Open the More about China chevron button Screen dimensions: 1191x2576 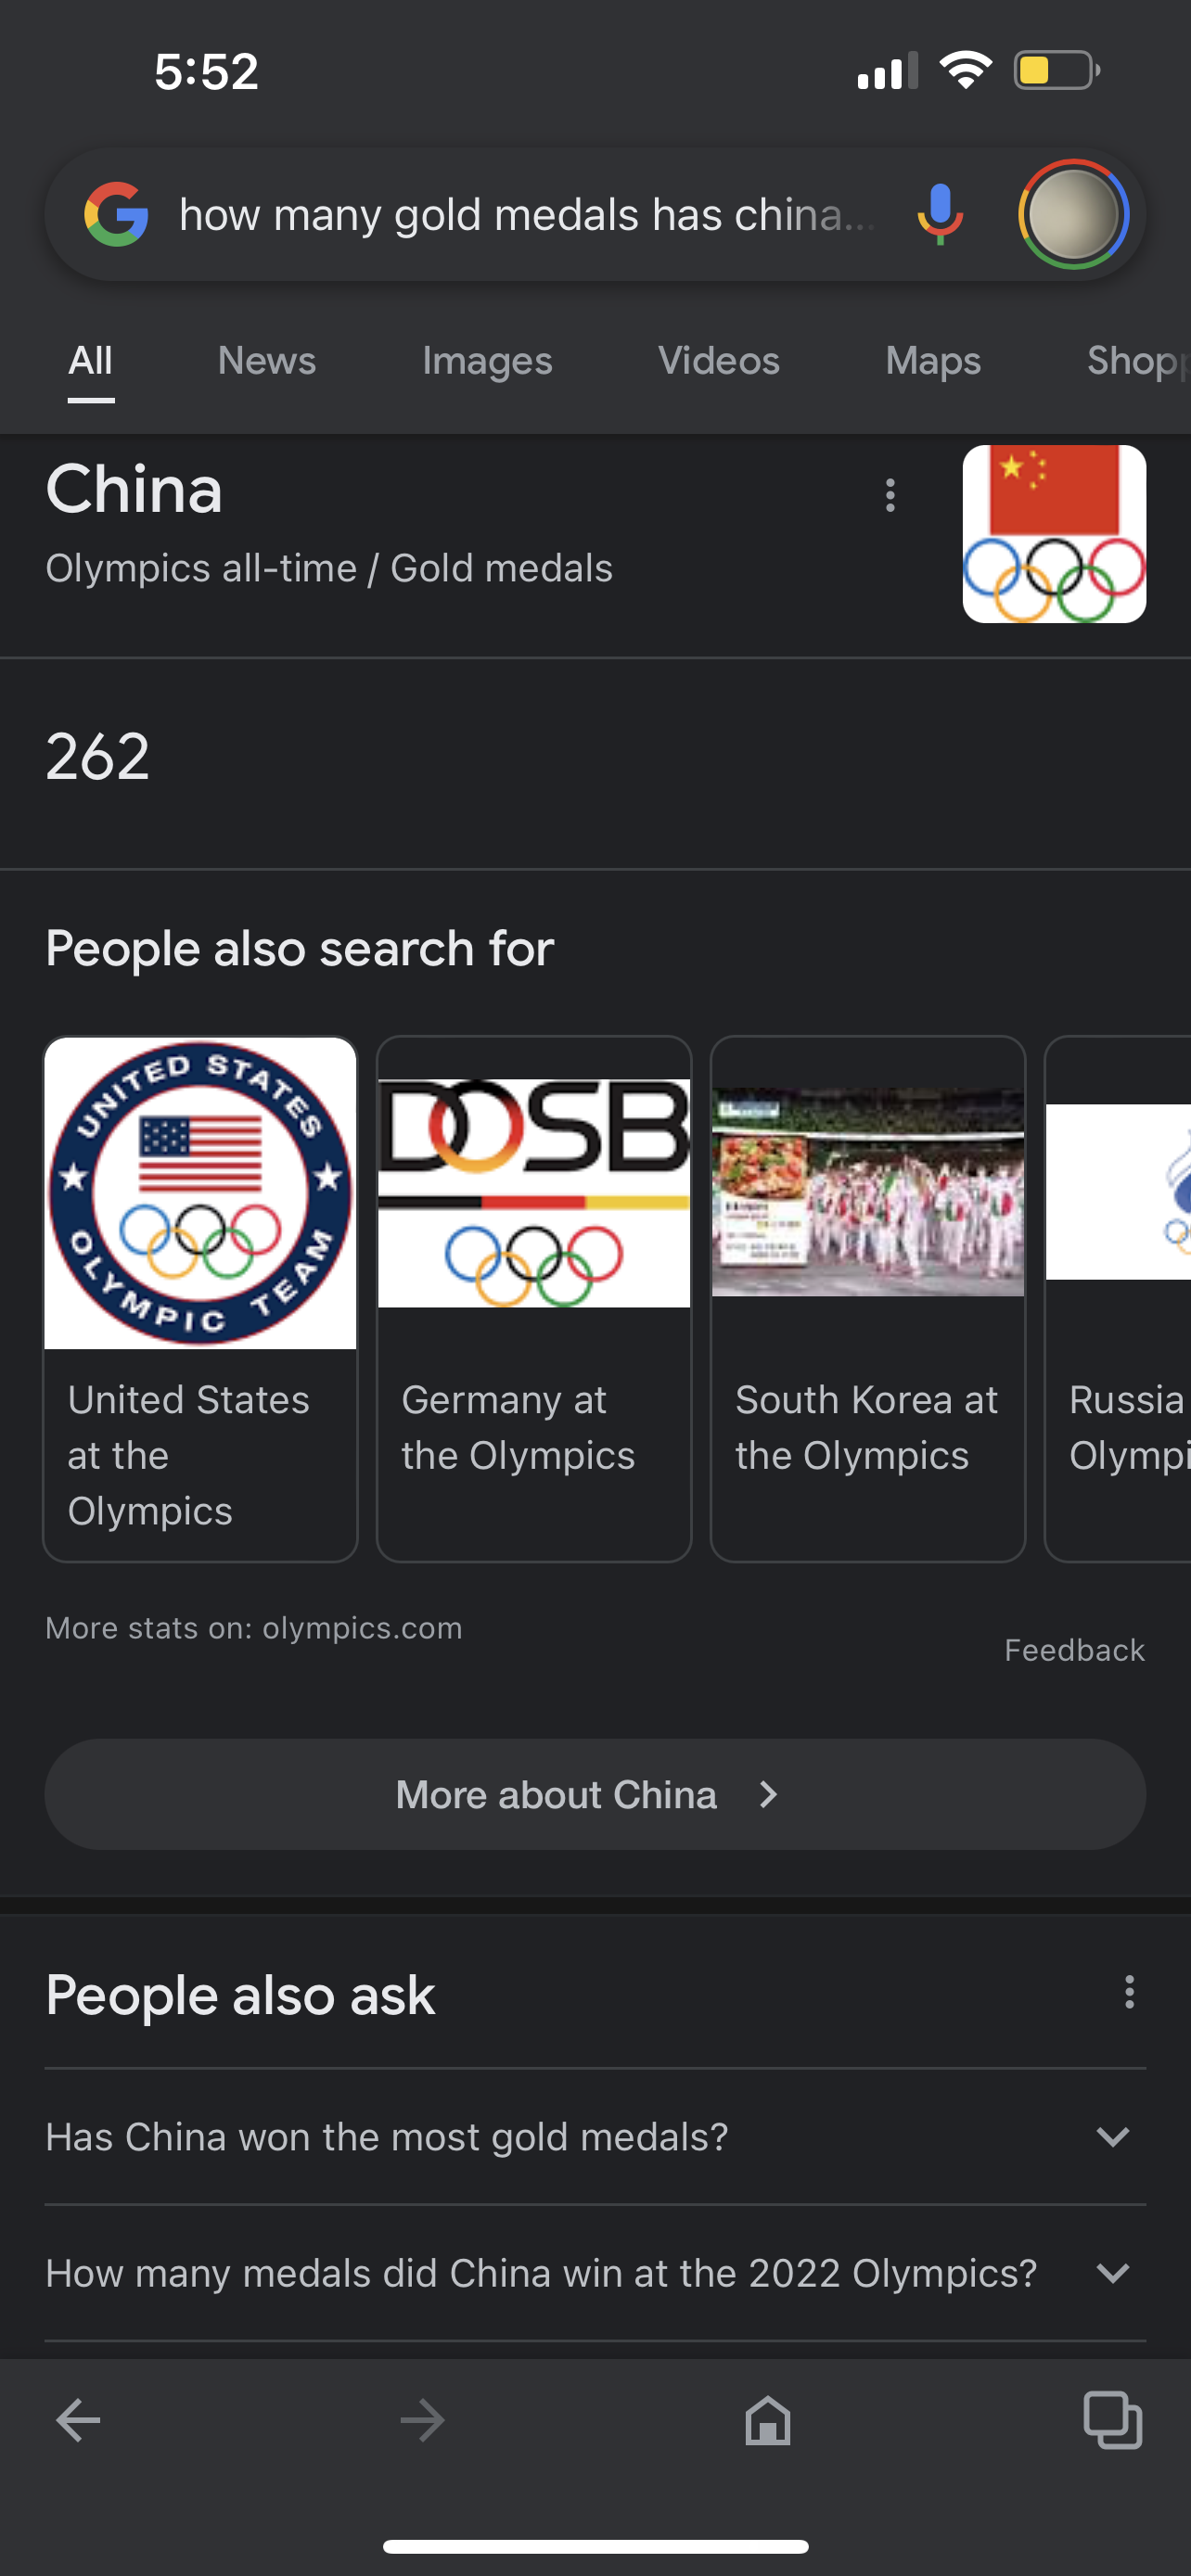coord(595,1795)
